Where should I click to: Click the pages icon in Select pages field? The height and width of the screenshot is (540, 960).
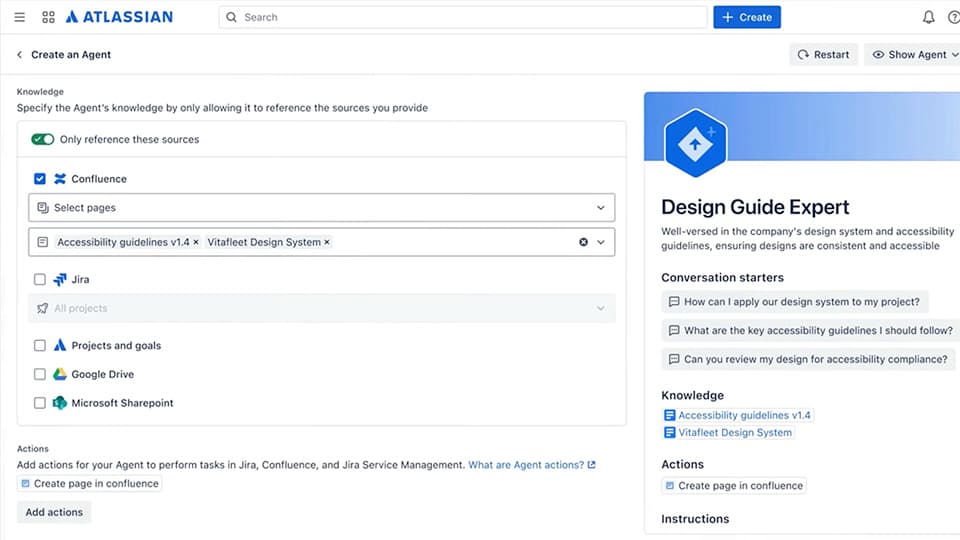coord(43,208)
